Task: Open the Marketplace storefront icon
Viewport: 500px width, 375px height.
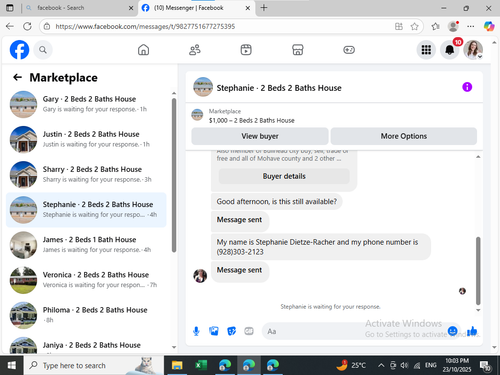Action: point(297,50)
